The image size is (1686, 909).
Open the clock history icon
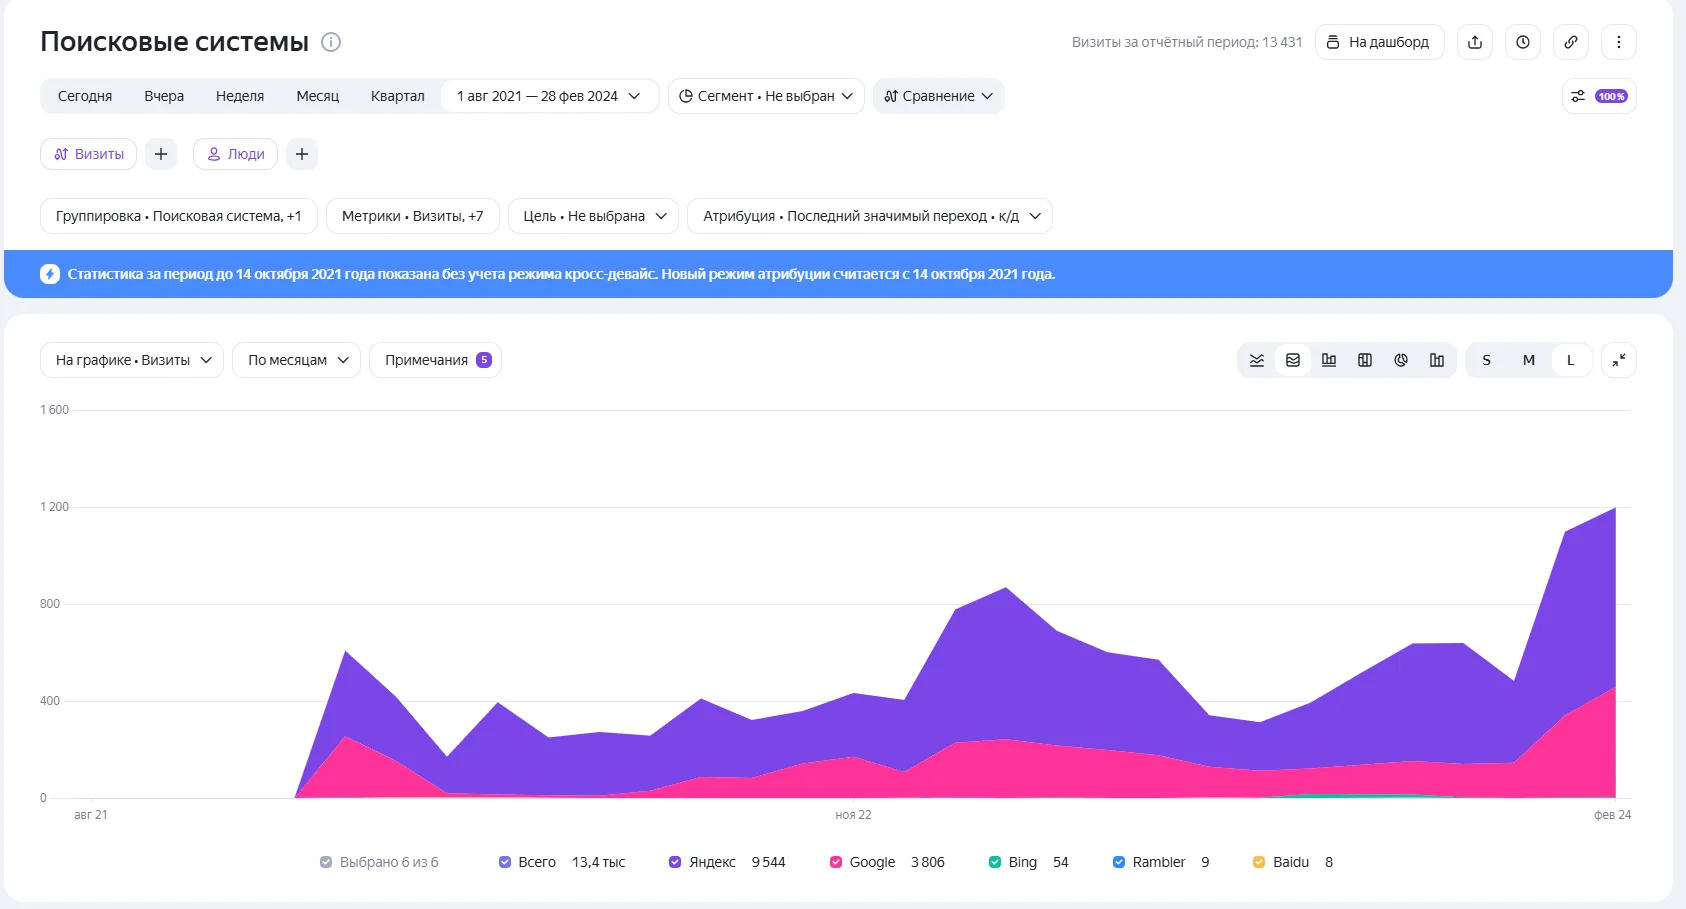tap(1523, 42)
